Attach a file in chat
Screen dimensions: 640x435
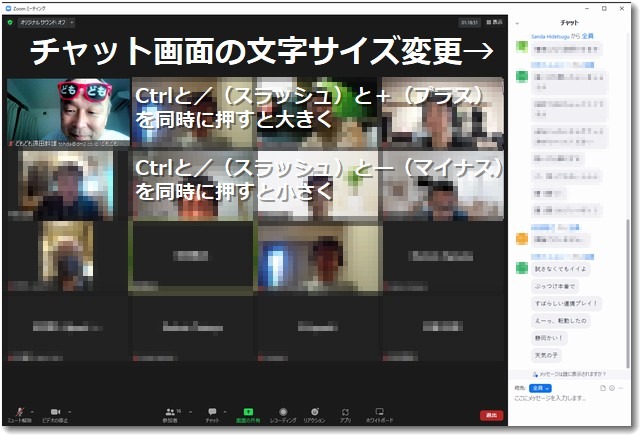click(x=603, y=388)
